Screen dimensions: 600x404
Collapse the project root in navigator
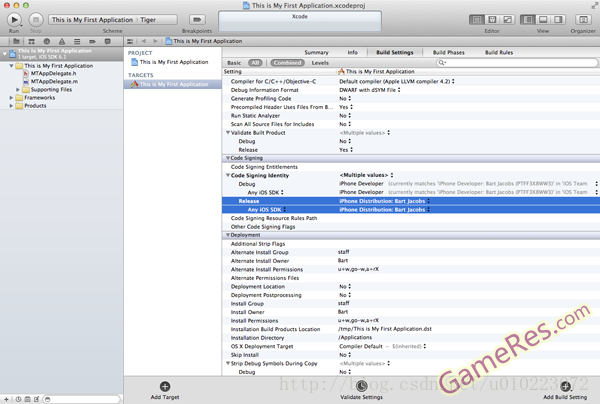(5, 54)
